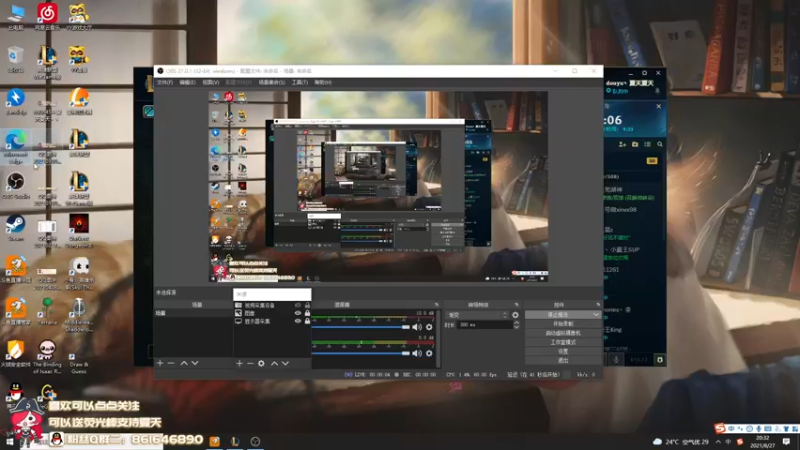Open the OBS taskbar icon
Screen dimensions: 800x450
[x=255, y=441]
